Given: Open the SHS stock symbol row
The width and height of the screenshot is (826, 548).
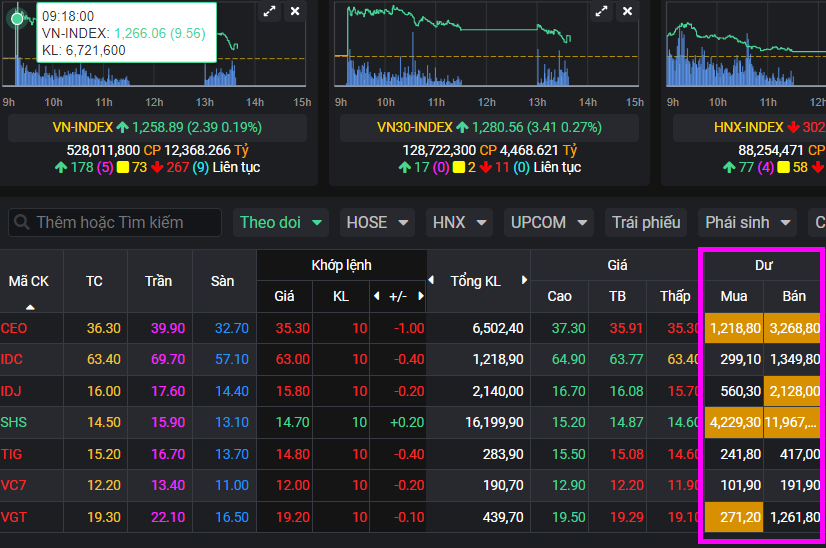Looking at the screenshot, I should (14, 423).
